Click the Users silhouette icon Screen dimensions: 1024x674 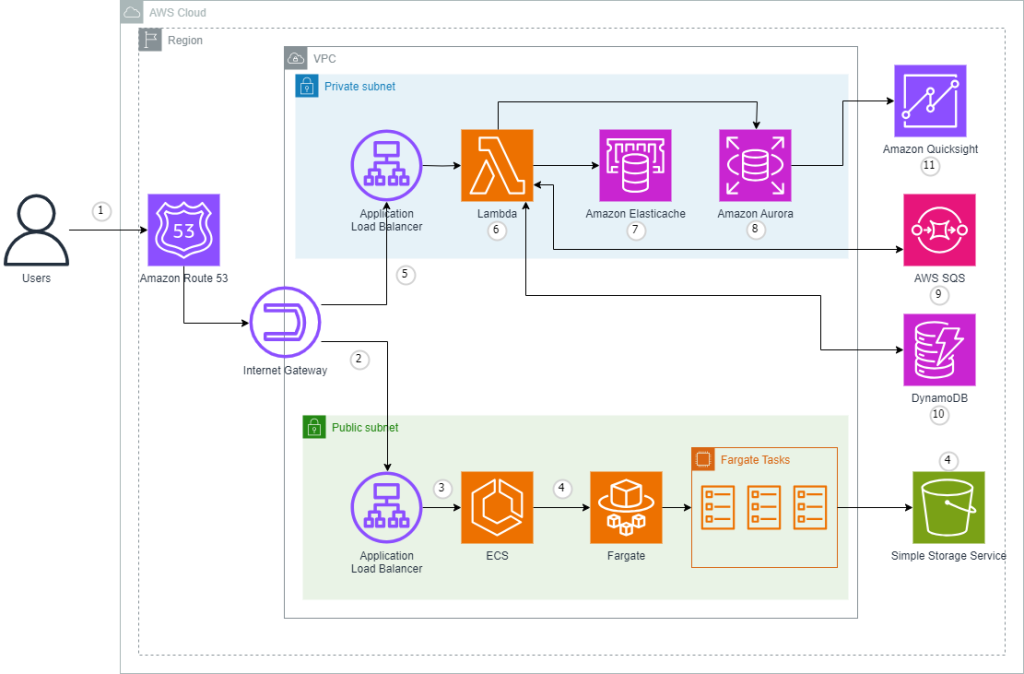pyautogui.click(x=36, y=228)
